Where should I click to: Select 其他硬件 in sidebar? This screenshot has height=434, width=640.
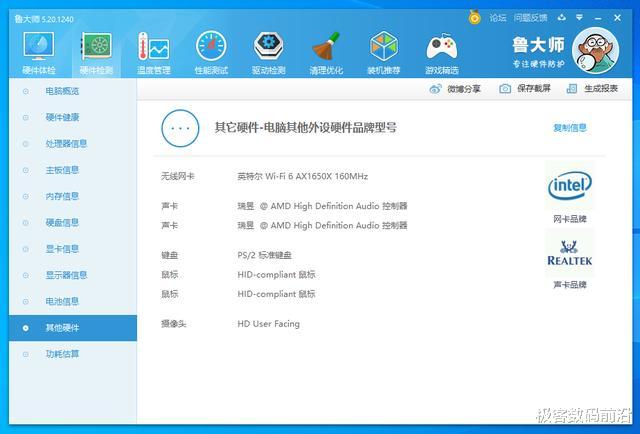coord(73,328)
